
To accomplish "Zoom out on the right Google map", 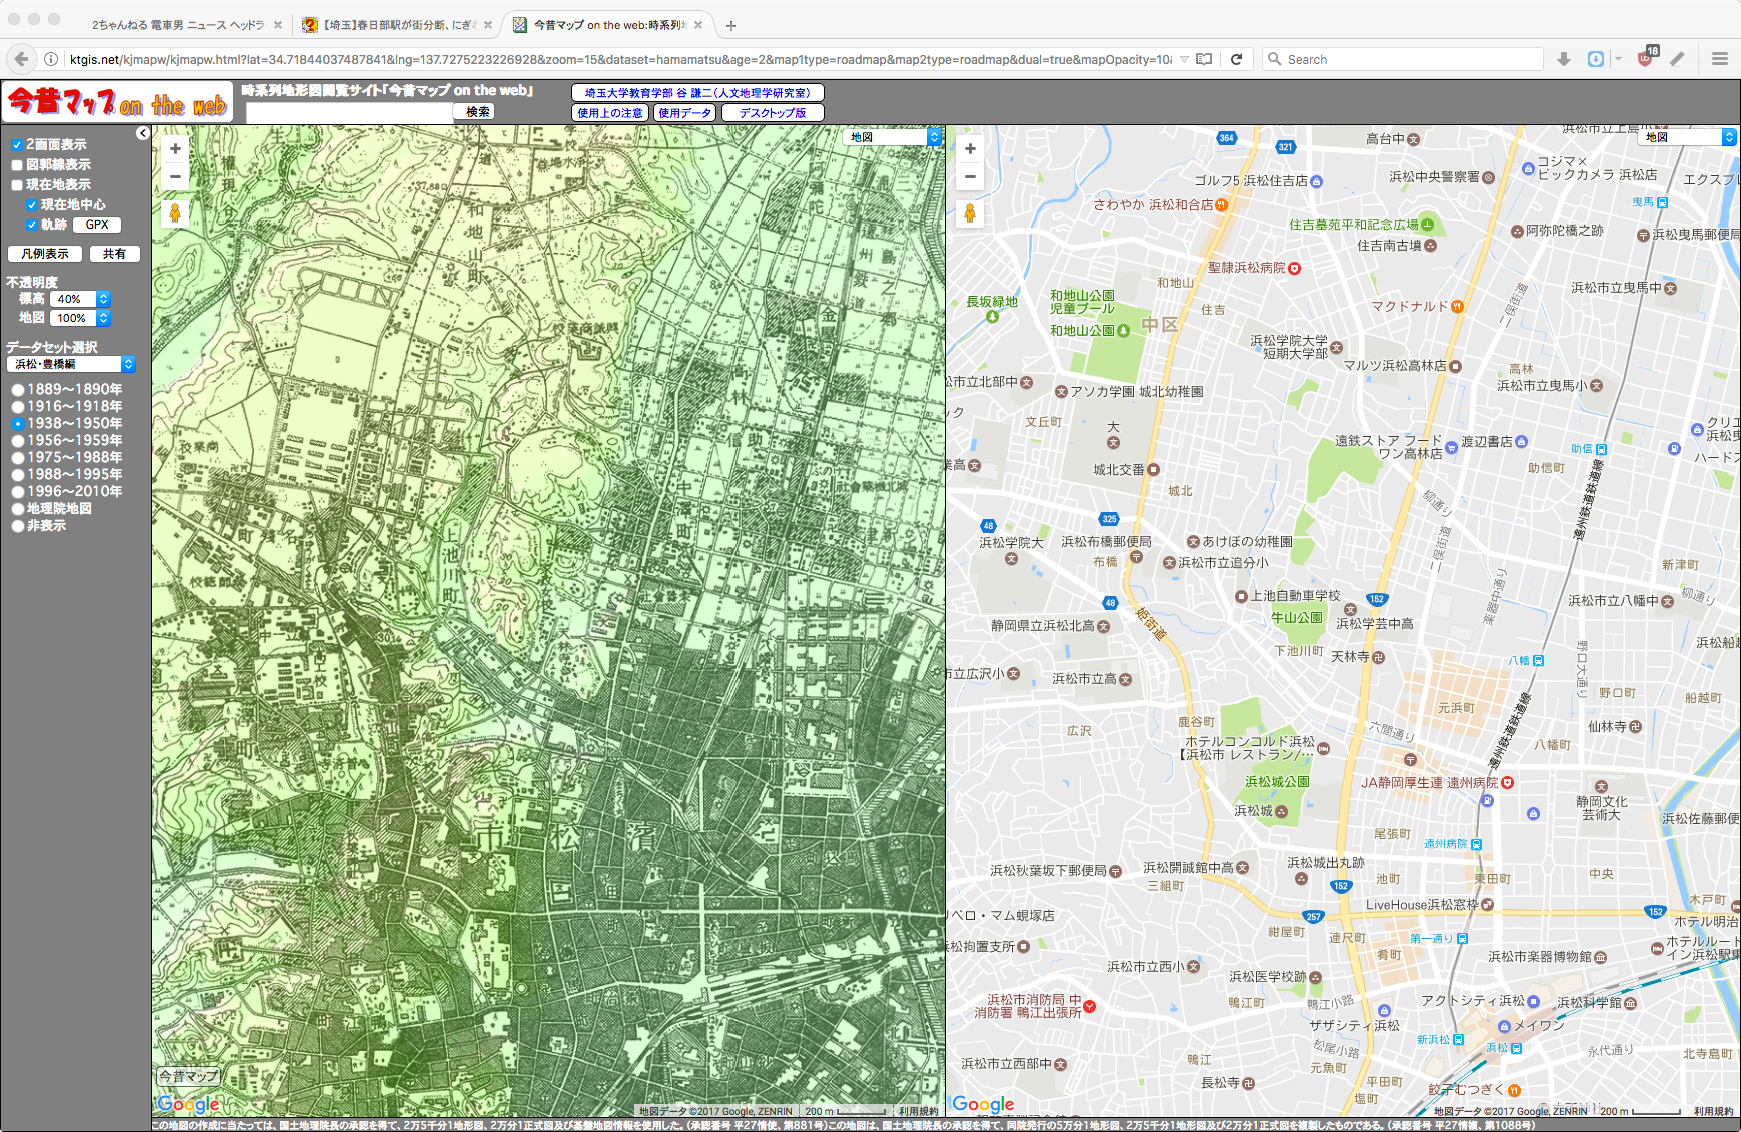I will (970, 177).
